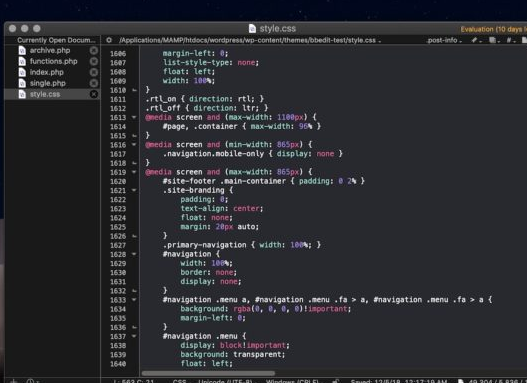Click the single.php file icon
Screen dimensions: 527x383
click(22, 83)
